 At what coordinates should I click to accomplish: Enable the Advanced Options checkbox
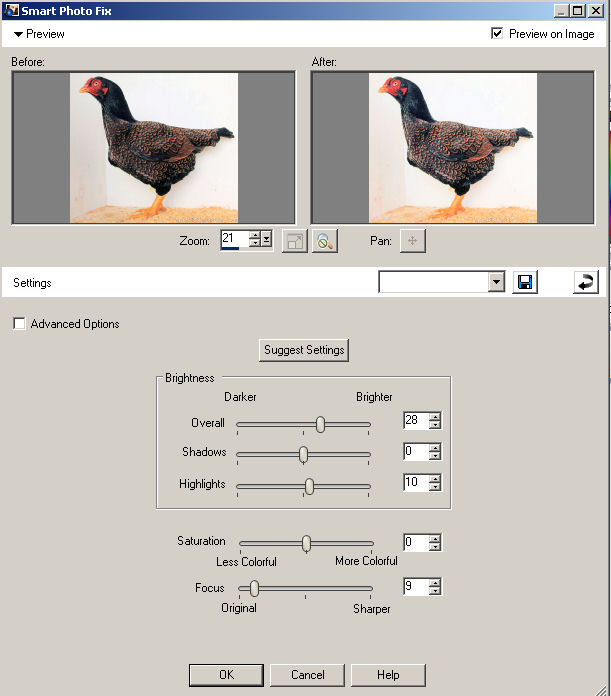tap(19, 324)
